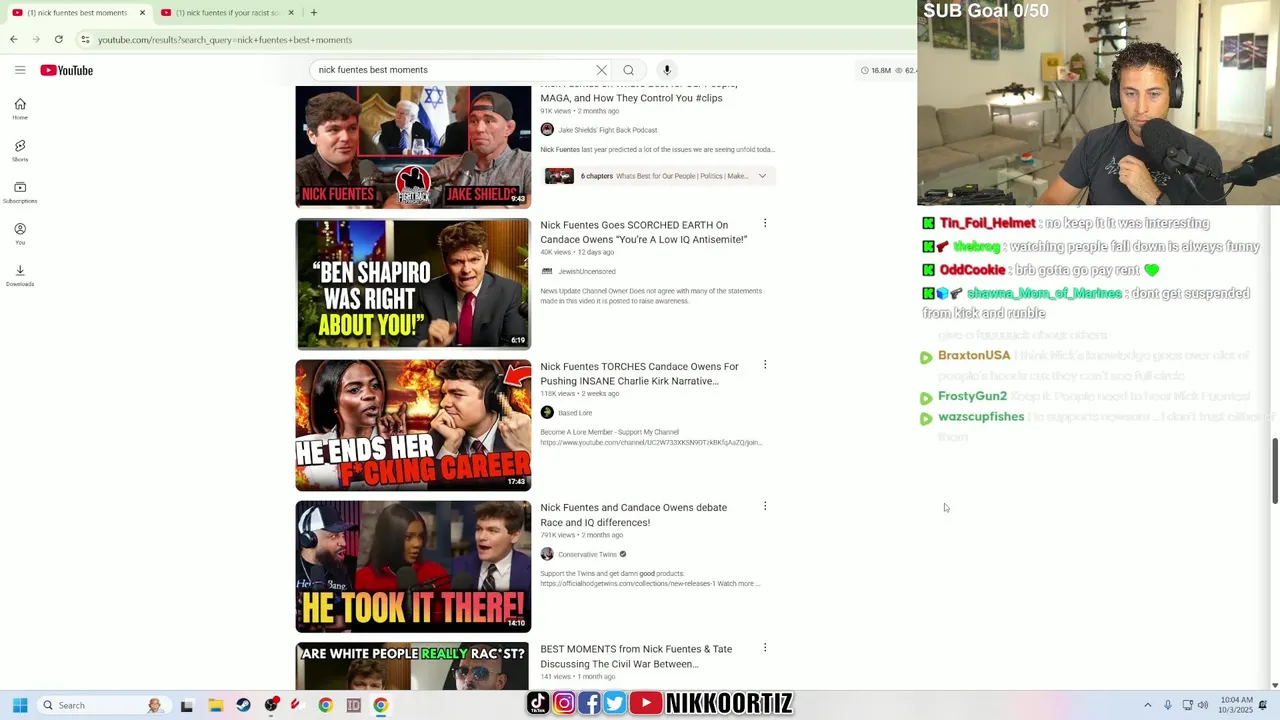
Task: Open 'Nick Fuentes TORCHES Candace Owens' title
Action: click(x=639, y=373)
